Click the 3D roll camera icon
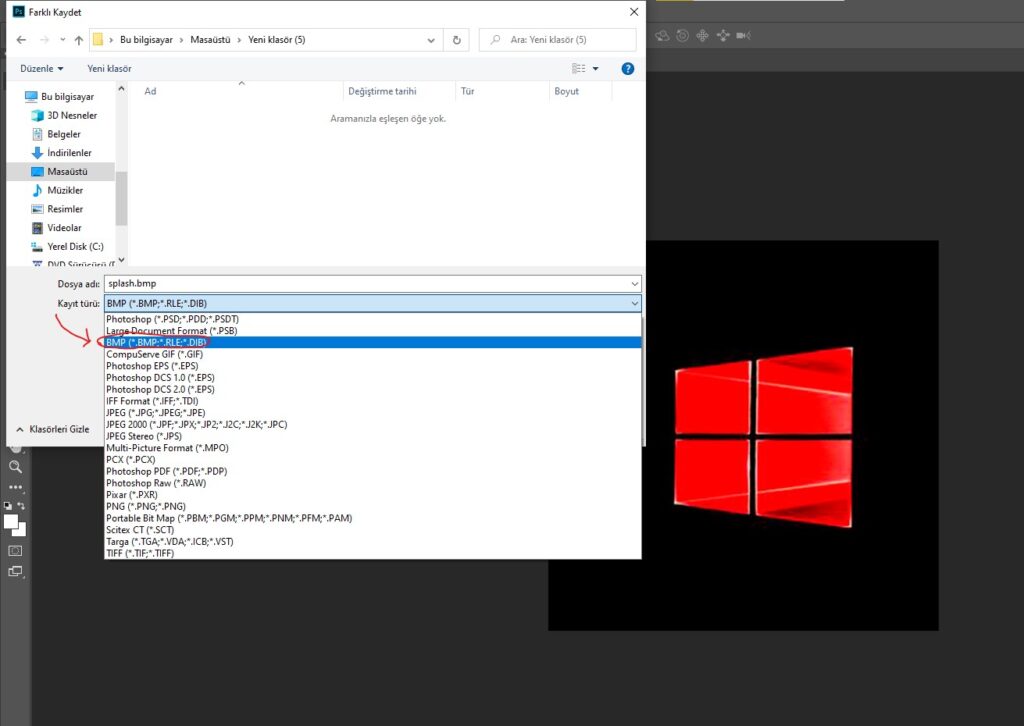The height and width of the screenshot is (726, 1024). point(682,35)
